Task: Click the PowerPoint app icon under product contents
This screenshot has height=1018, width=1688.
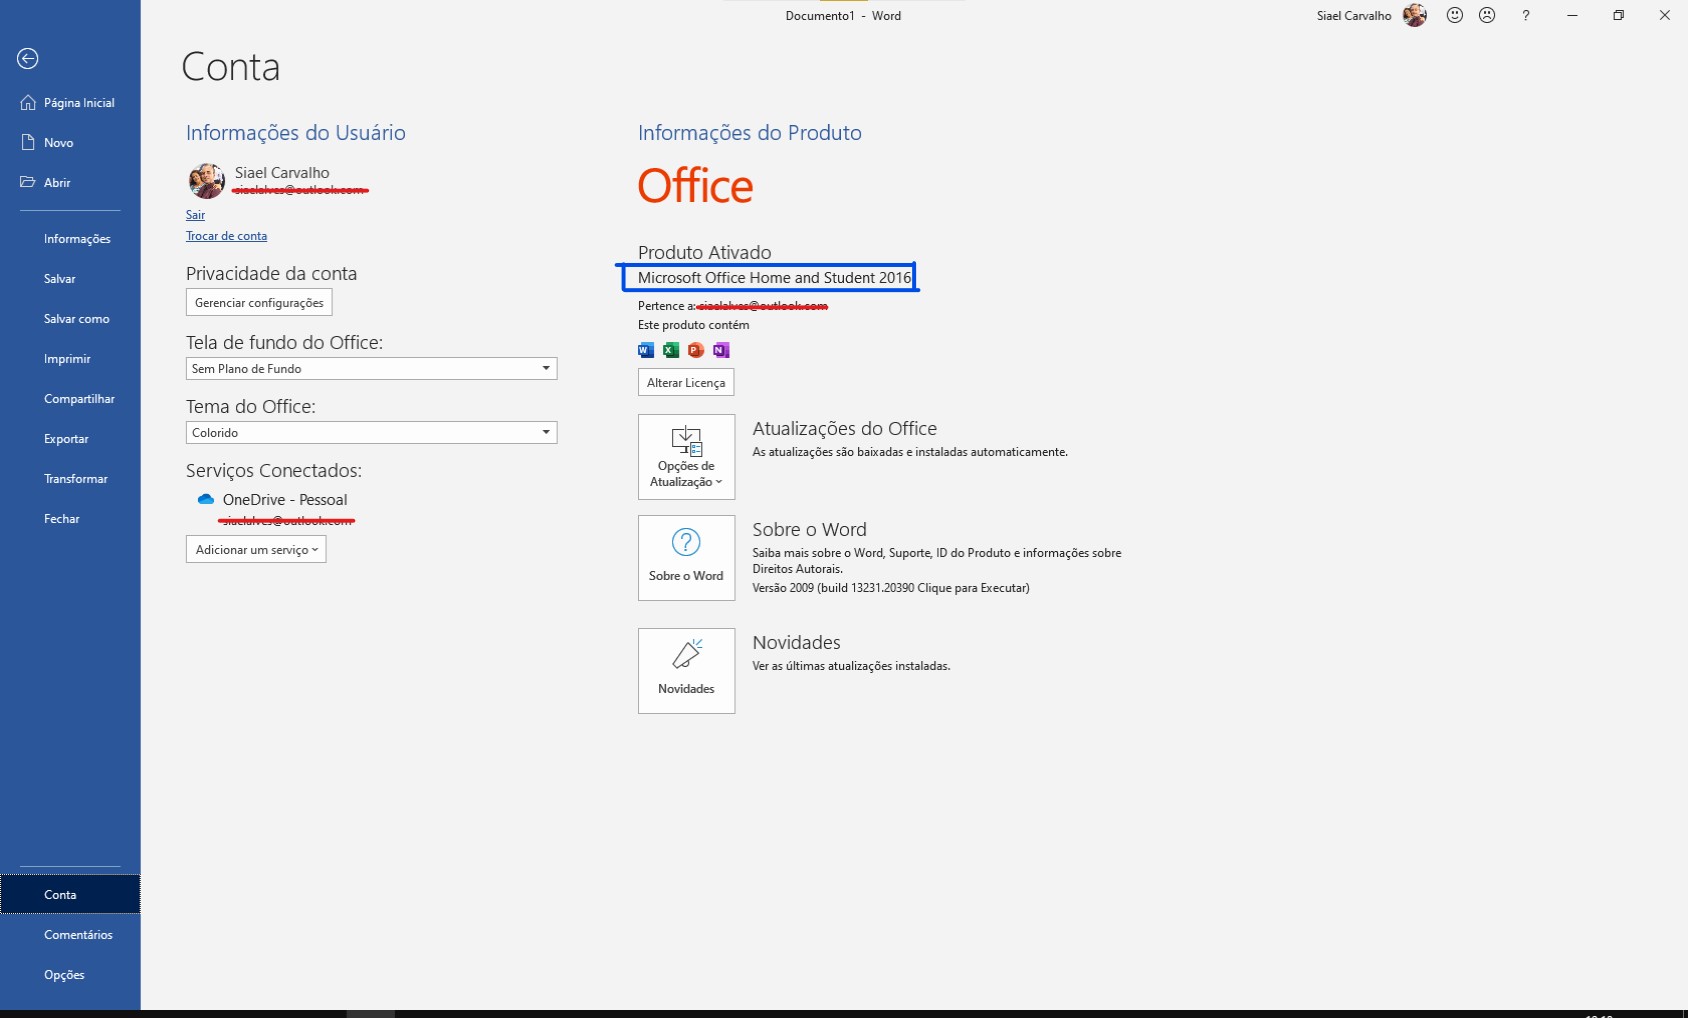Action: (x=696, y=350)
